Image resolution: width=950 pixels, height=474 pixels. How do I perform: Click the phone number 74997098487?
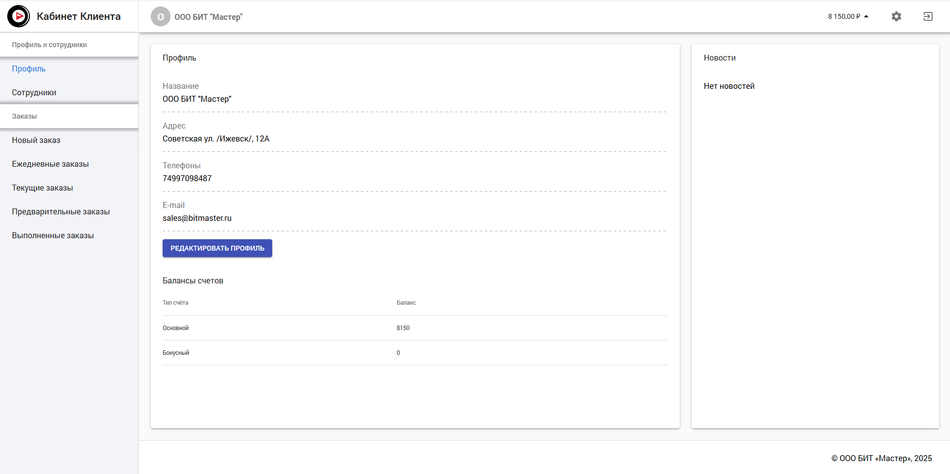[x=187, y=178]
